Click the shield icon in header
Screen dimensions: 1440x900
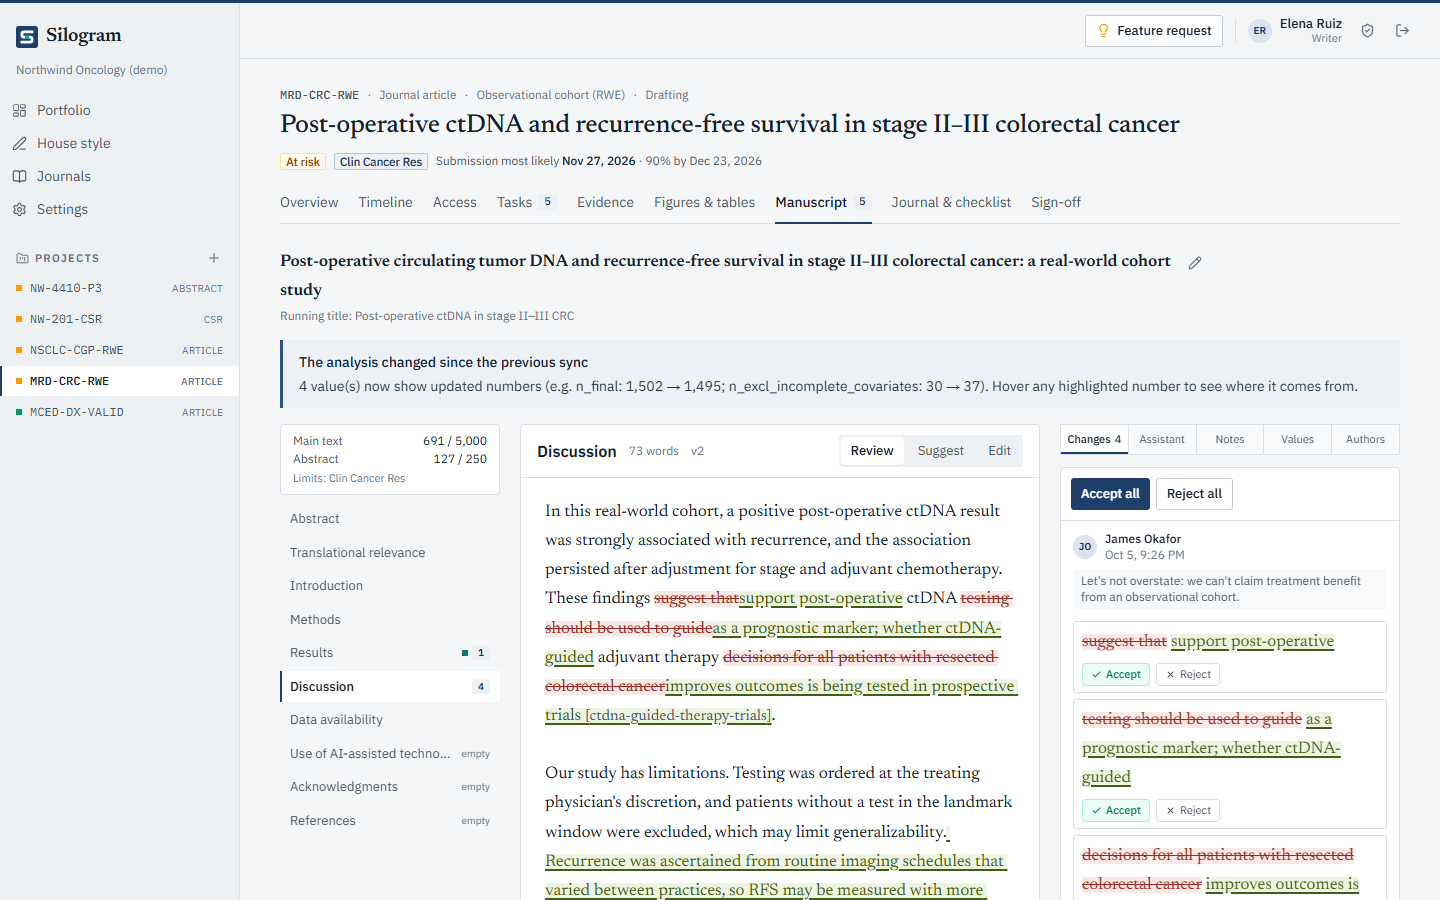1368,31
